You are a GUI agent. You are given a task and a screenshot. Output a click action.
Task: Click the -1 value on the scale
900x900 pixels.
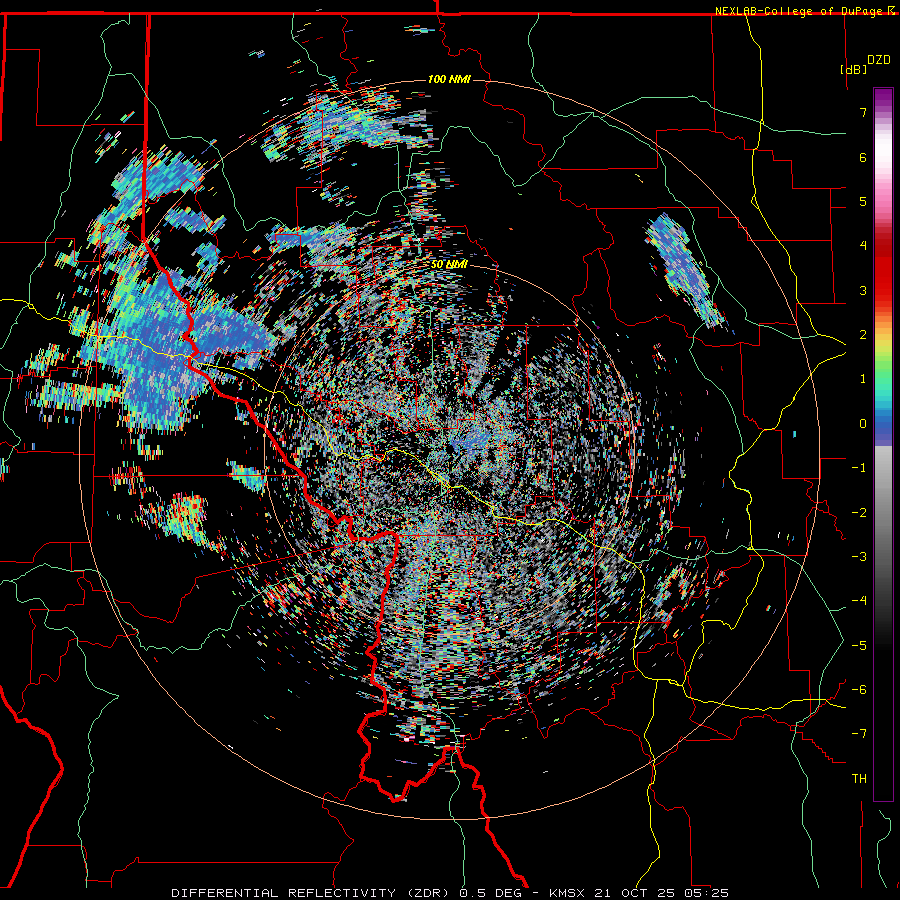(859, 468)
